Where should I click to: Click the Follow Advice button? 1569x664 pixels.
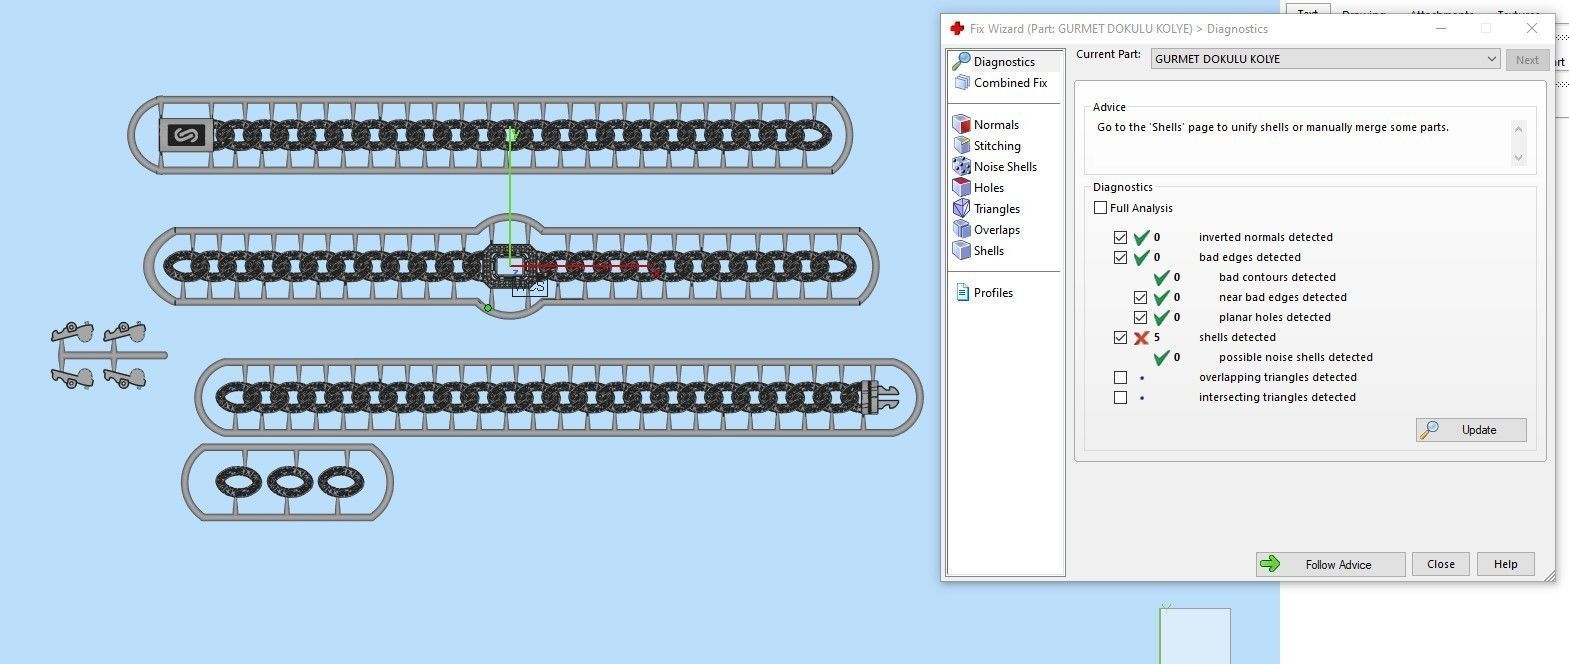(x=1330, y=565)
